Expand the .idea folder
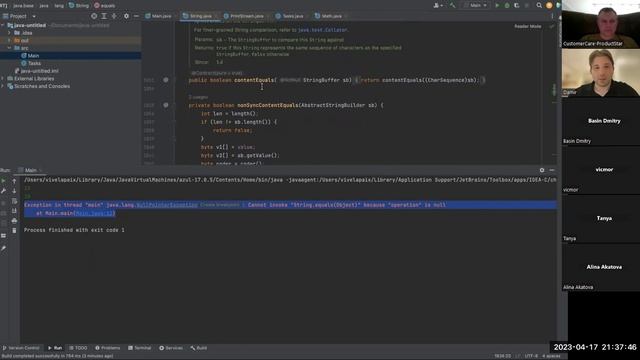This screenshot has height=360, width=640. point(9,33)
